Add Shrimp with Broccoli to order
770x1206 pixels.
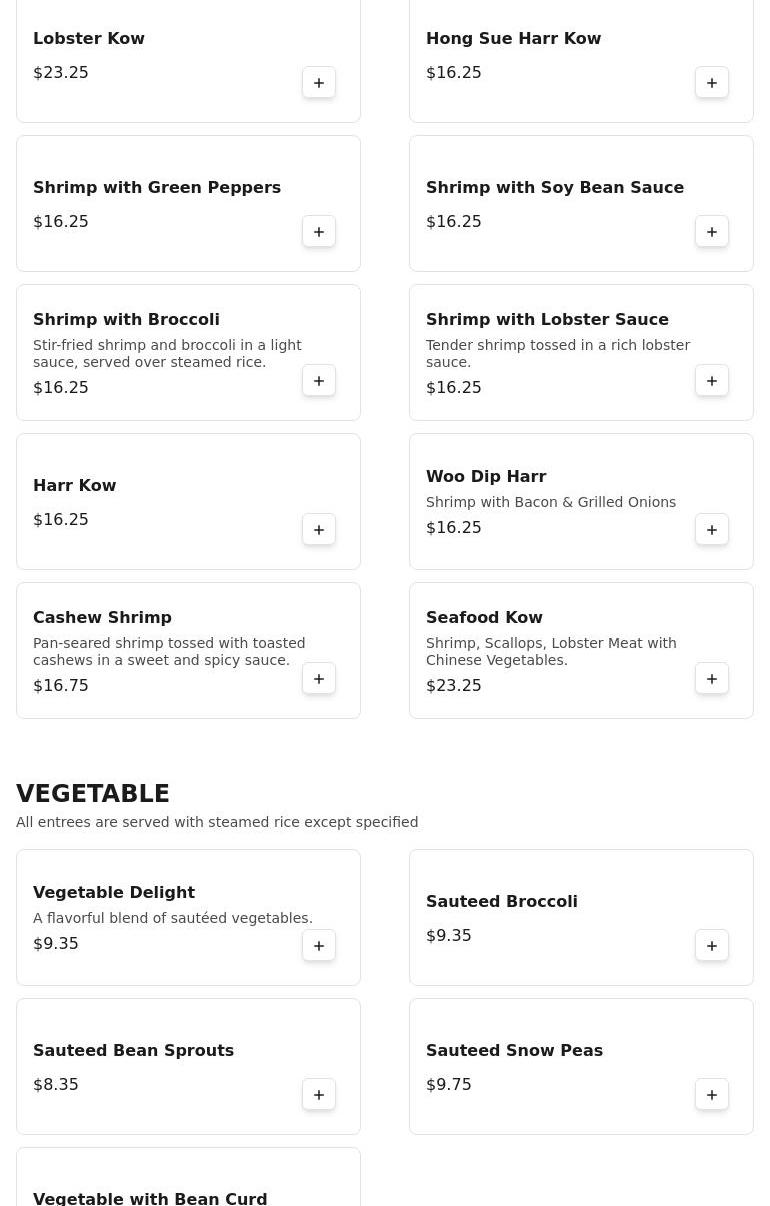click(x=319, y=381)
